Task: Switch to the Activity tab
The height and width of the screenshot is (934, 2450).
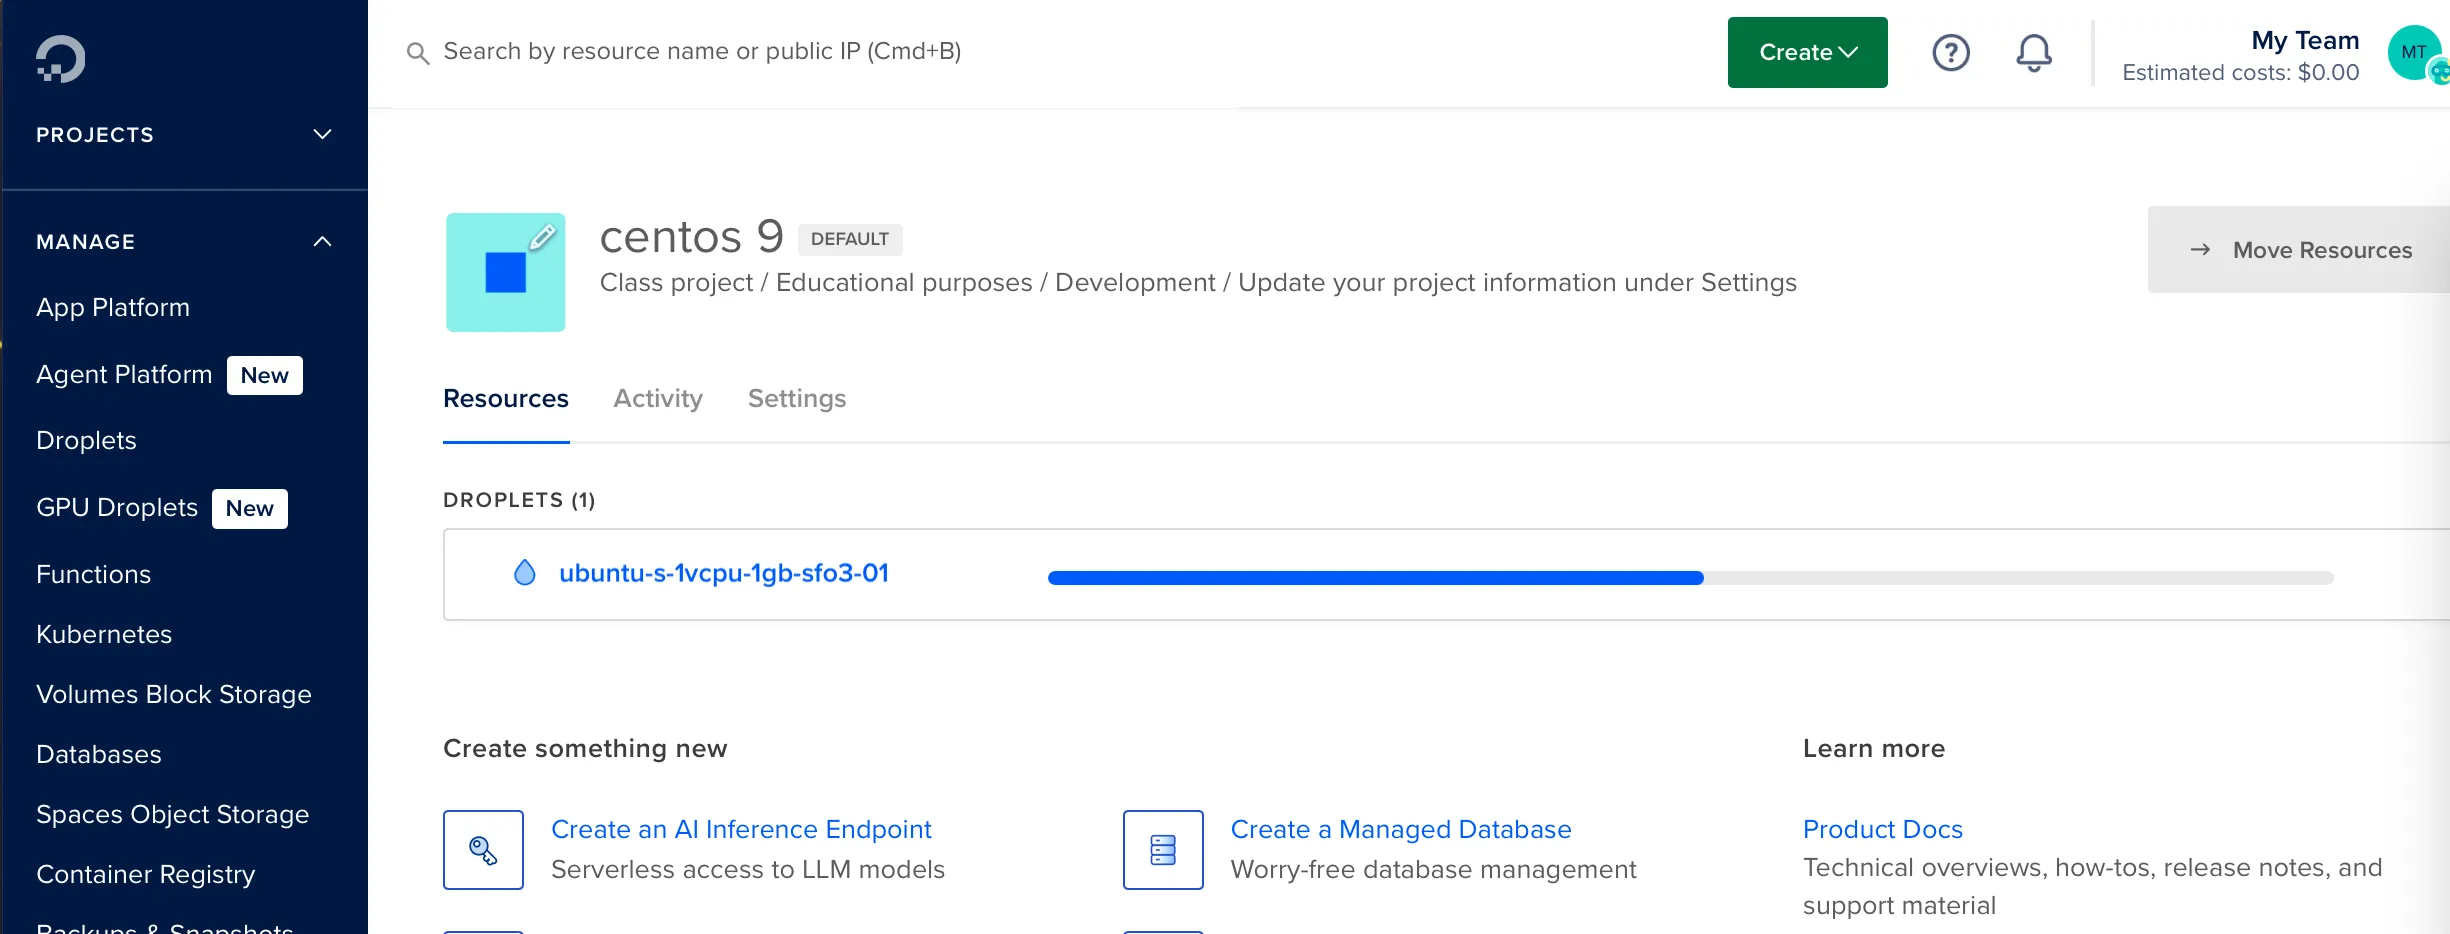Action: click(x=658, y=399)
